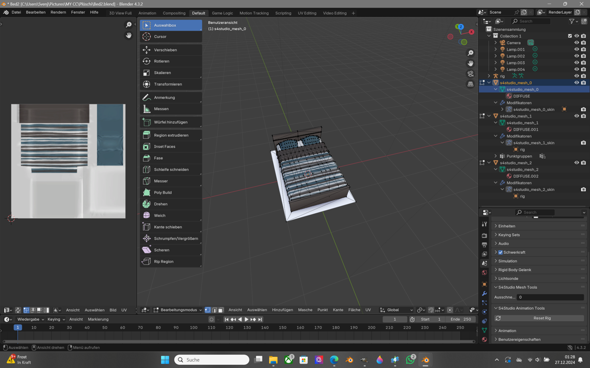Choose the Poly Build tool
Image resolution: width=590 pixels, height=368 pixels.
click(171, 192)
